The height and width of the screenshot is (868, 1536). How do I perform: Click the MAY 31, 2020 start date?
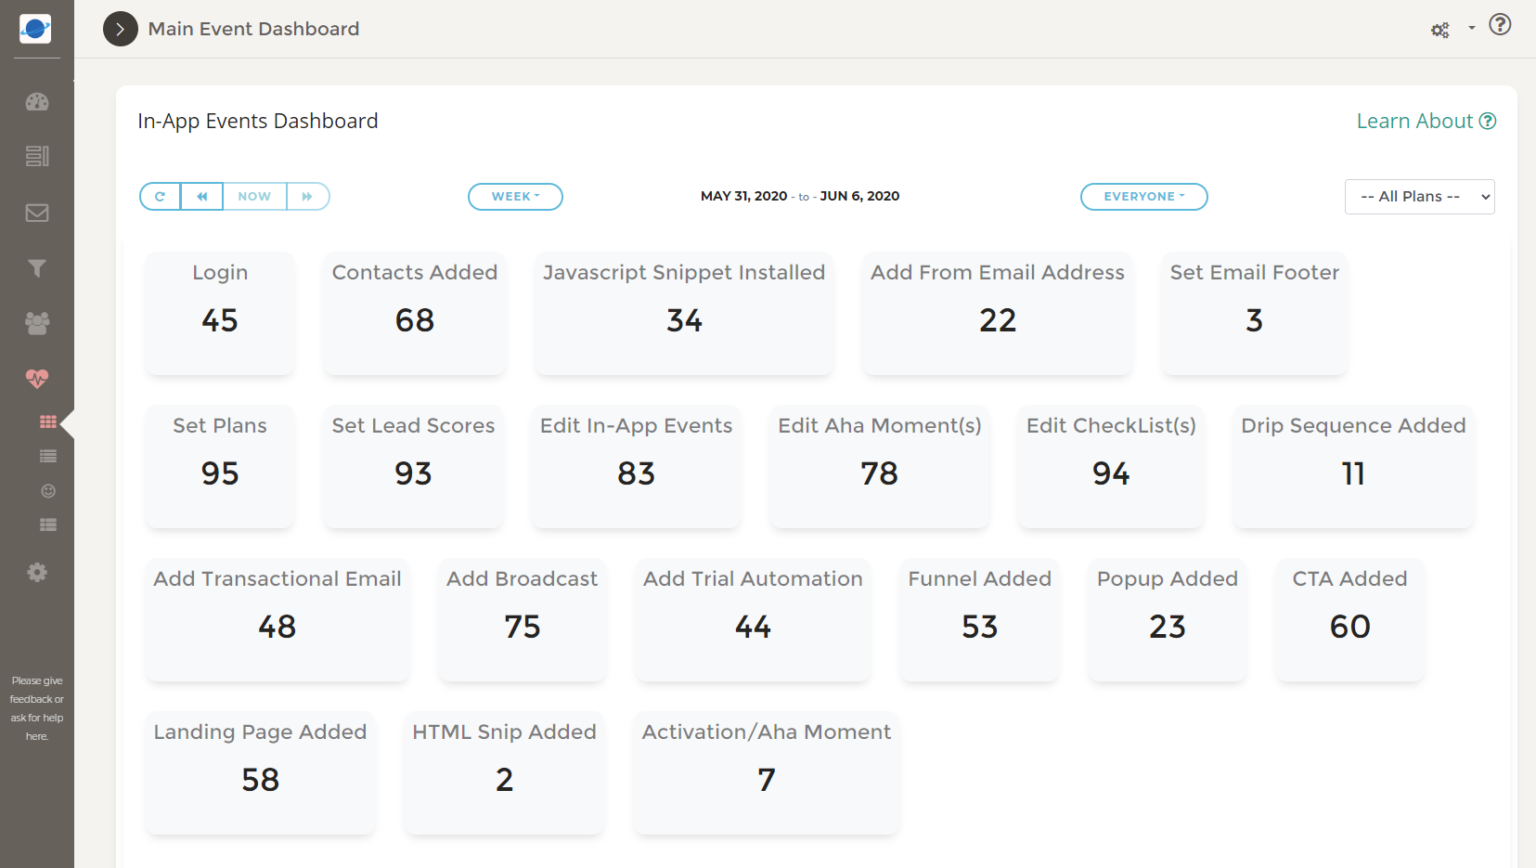pos(744,196)
